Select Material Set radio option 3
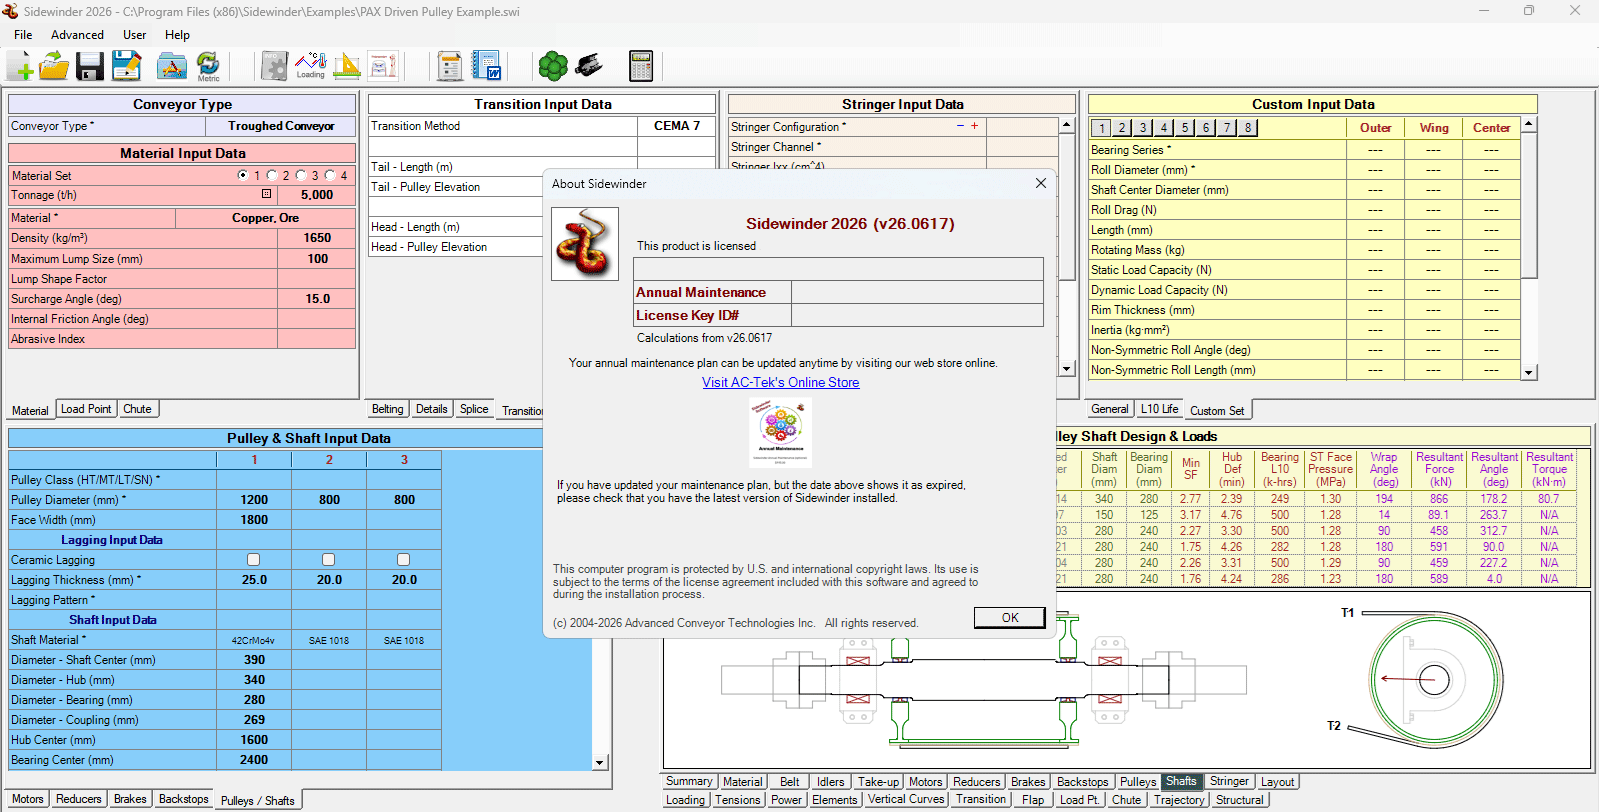Viewport: 1599px width, 812px height. pos(301,175)
